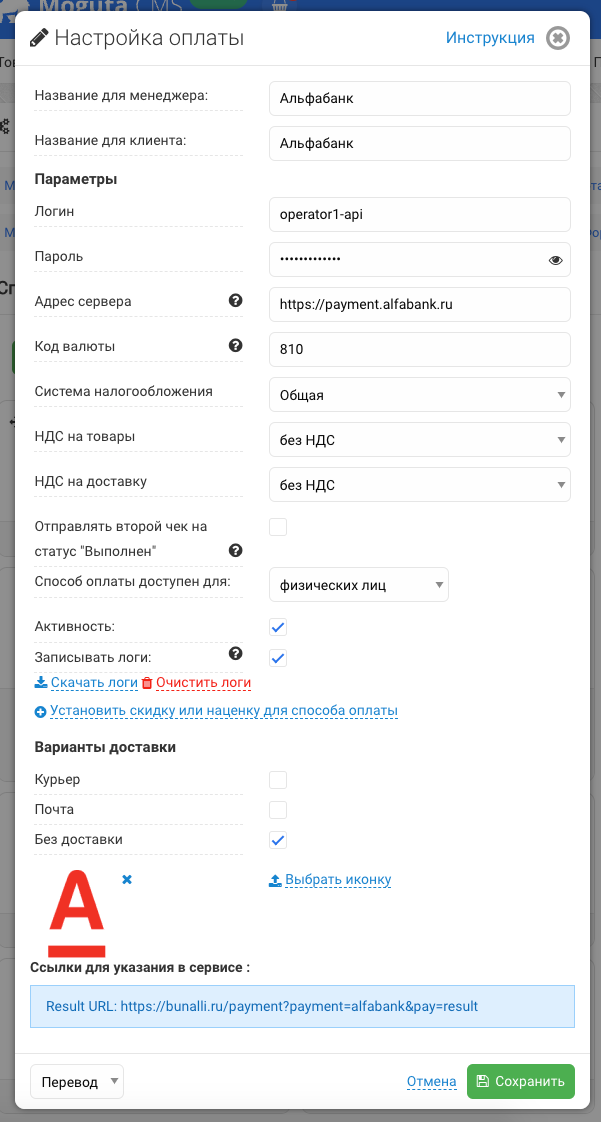Remove the Alfabank icon with blue cross
Image resolution: width=601 pixels, height=1122 pixels.
127,879
